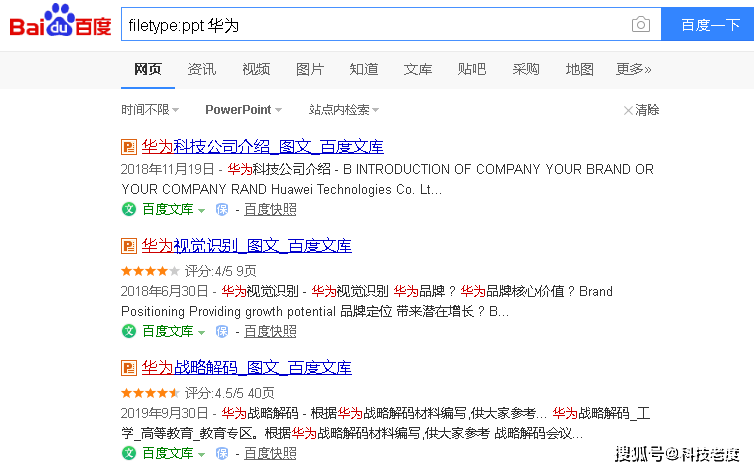
Task: Switch to the 知道 tab
Action: click(x=364, y=69)
